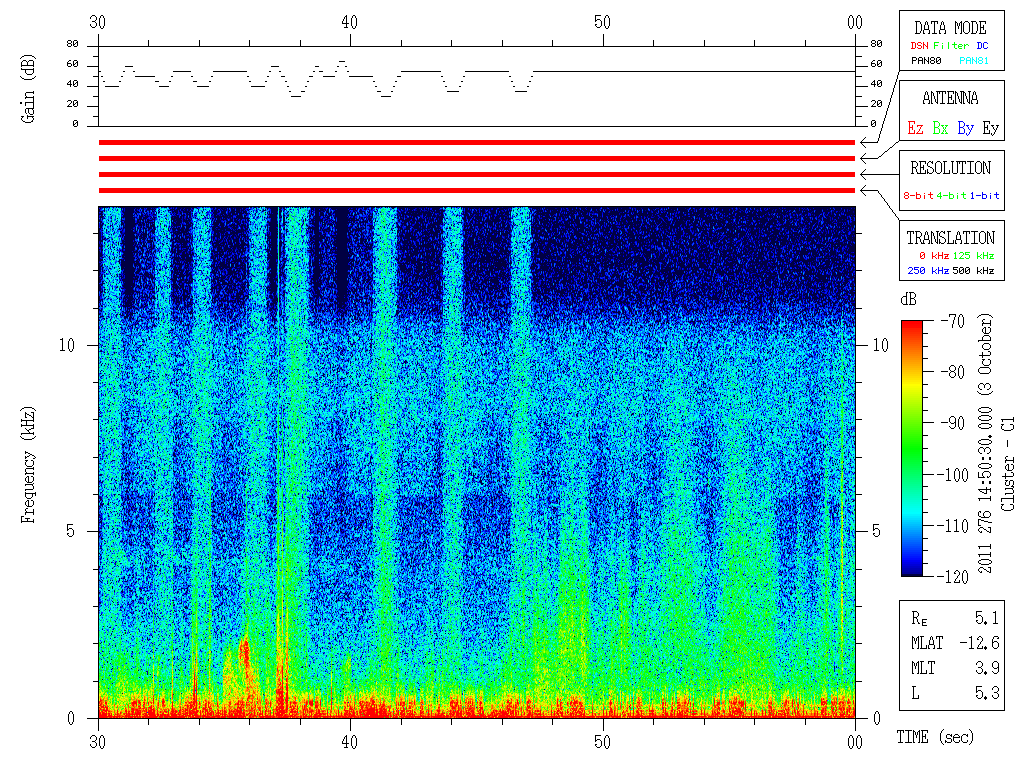Click the data mode red status bar
Image resolution: width=1024 pixels, height=768 pixels.
(x=477, y=142)
